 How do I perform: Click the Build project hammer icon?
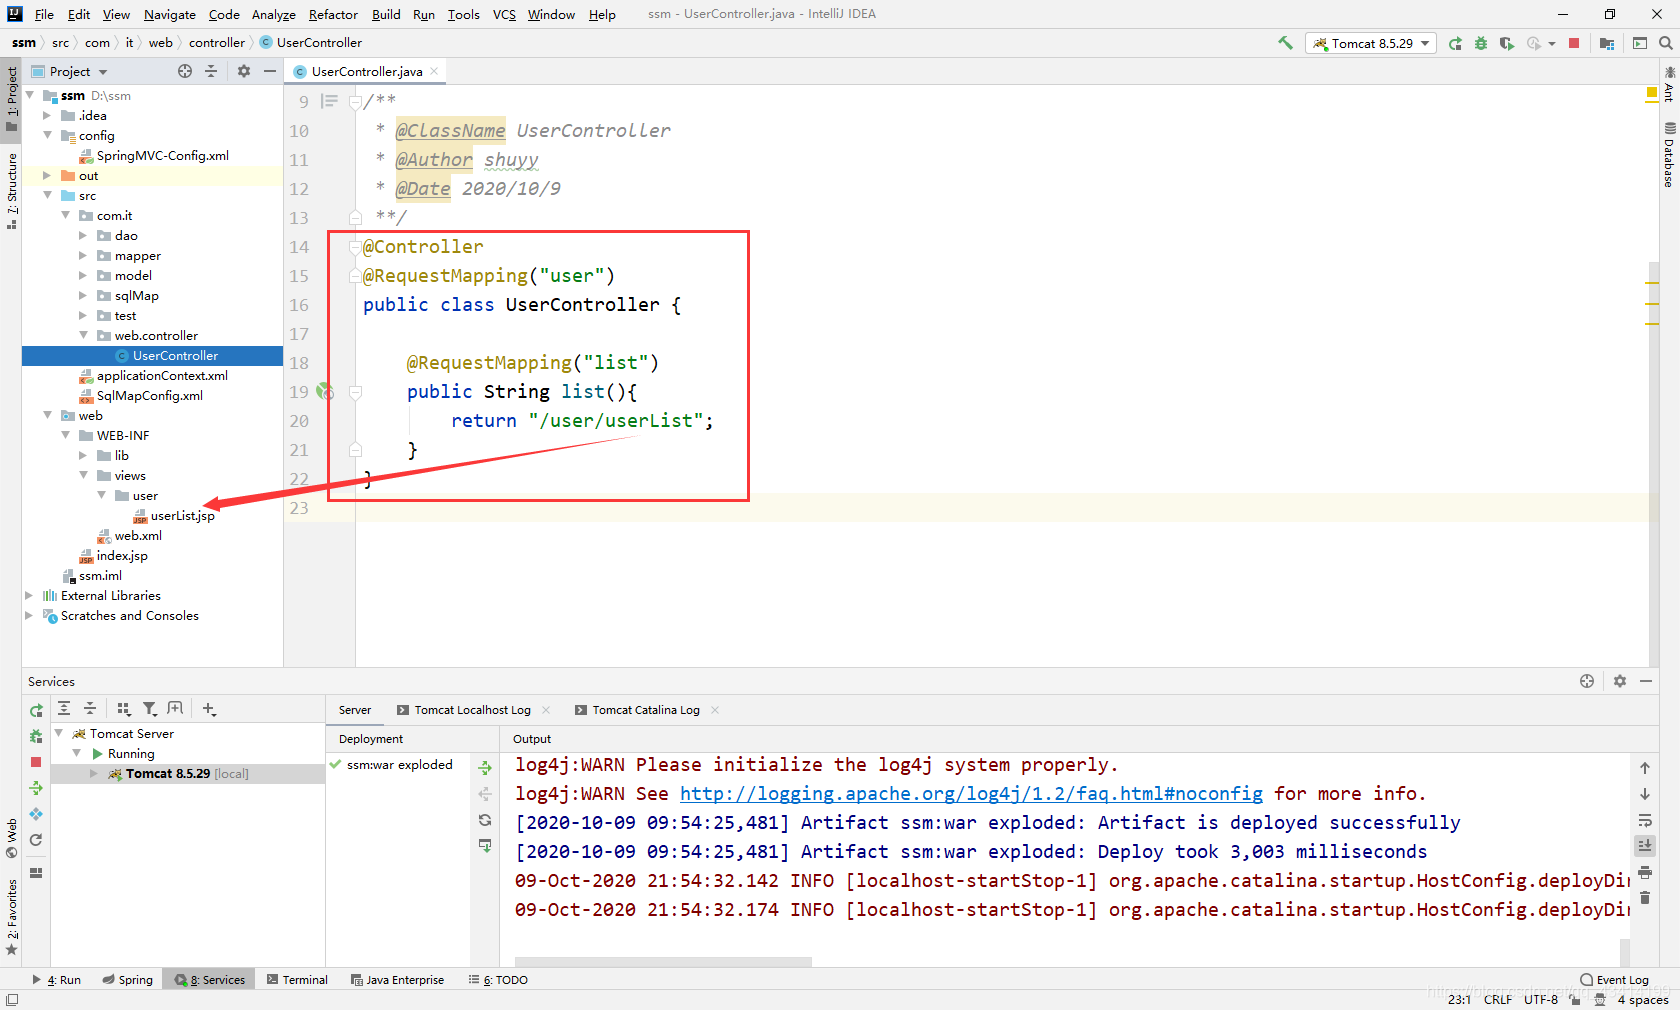coord(1285,43)
